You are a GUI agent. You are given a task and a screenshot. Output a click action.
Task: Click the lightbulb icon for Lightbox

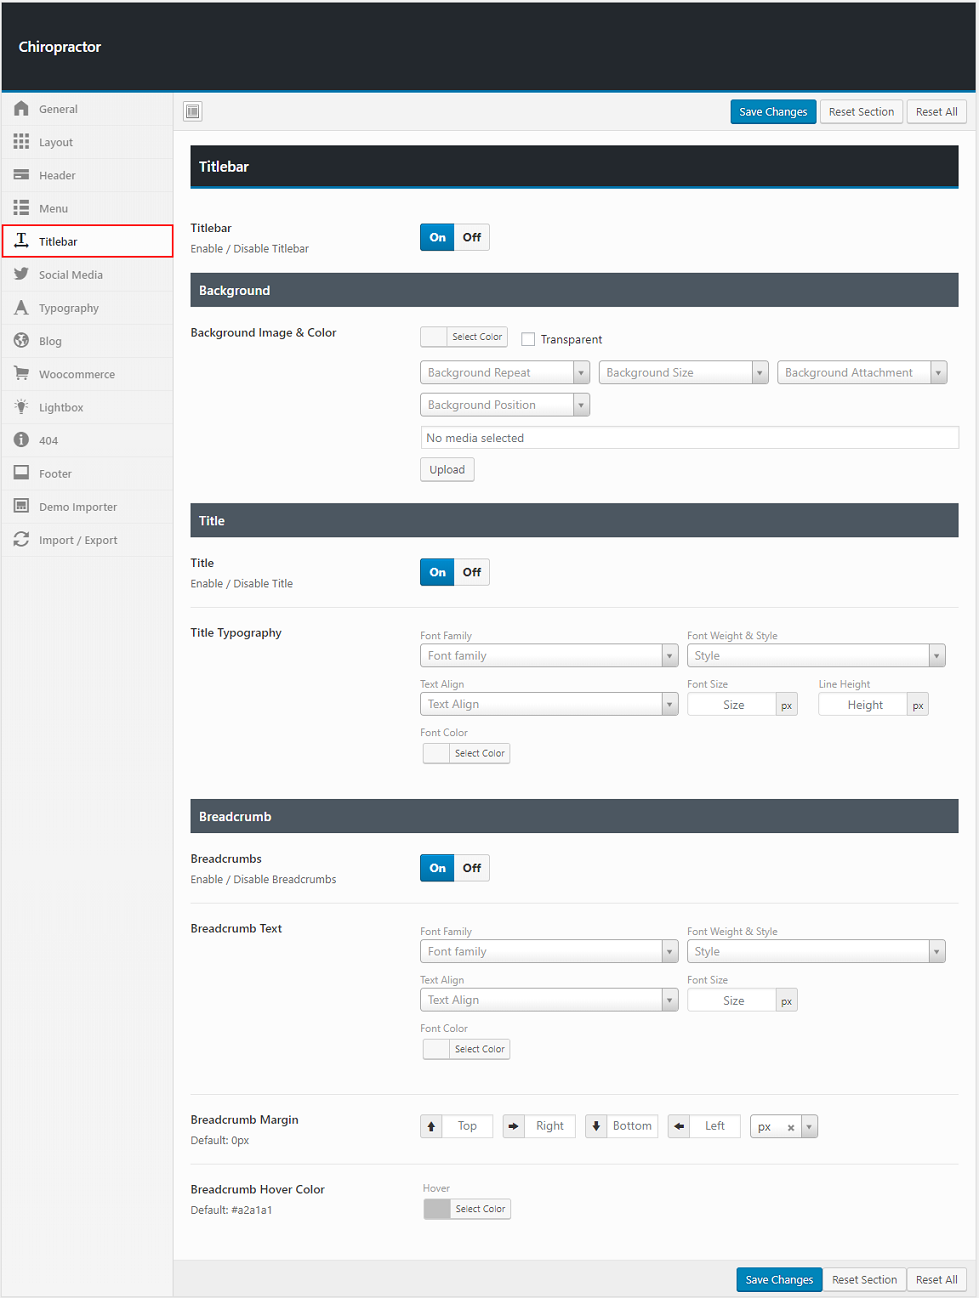tap(21, 407)
